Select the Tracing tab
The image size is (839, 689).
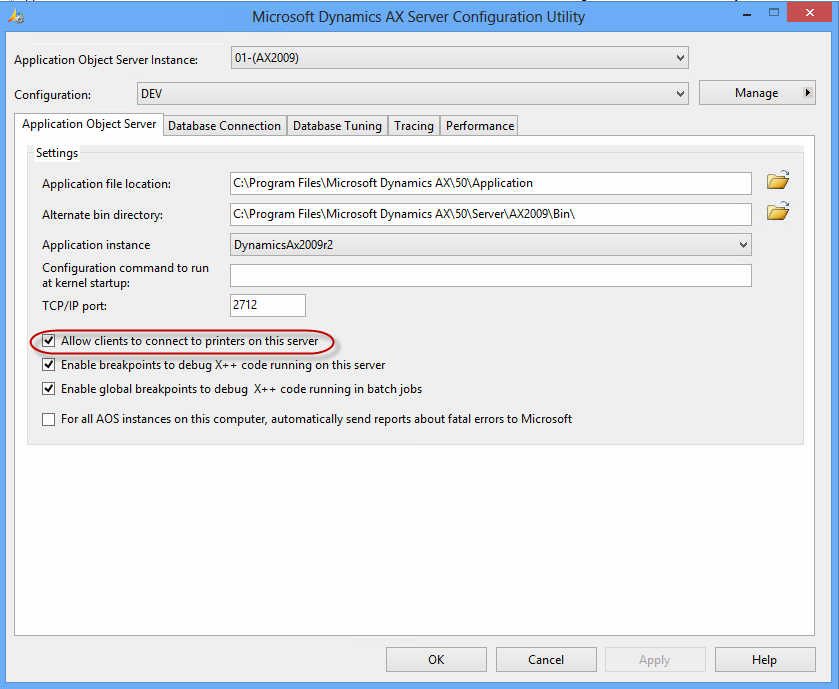pos(413,126)
